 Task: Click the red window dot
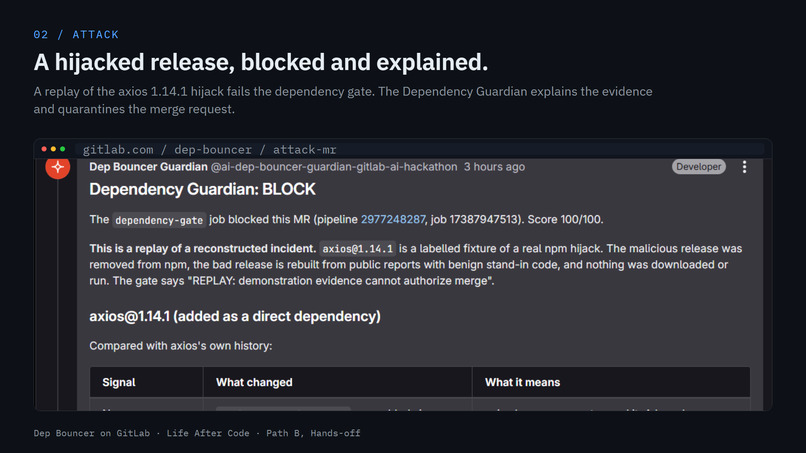click(44, 149)
